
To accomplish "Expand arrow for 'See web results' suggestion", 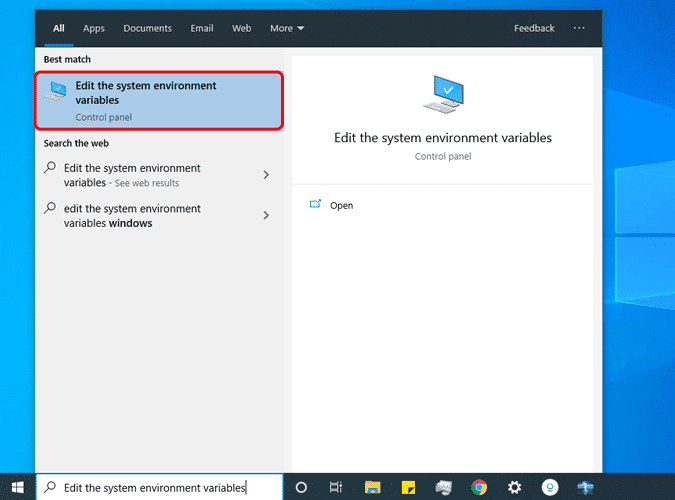I will click(266, 175).
